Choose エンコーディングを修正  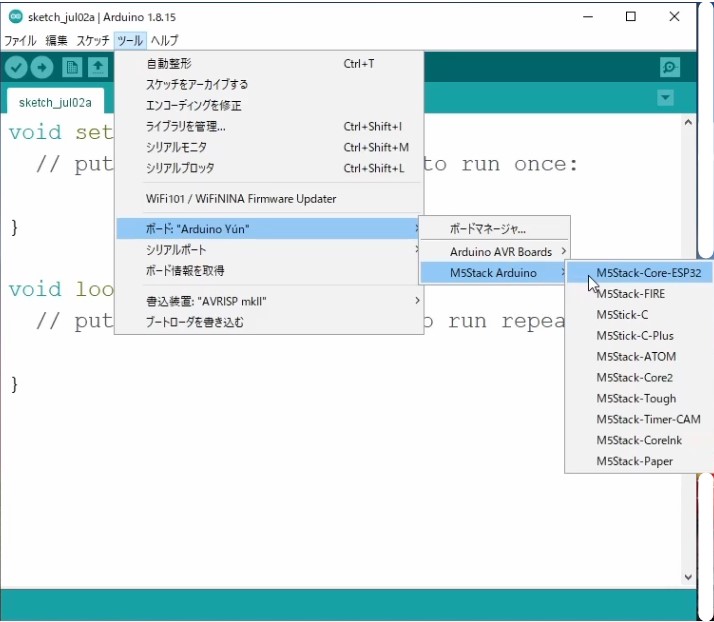click(270, 105)
